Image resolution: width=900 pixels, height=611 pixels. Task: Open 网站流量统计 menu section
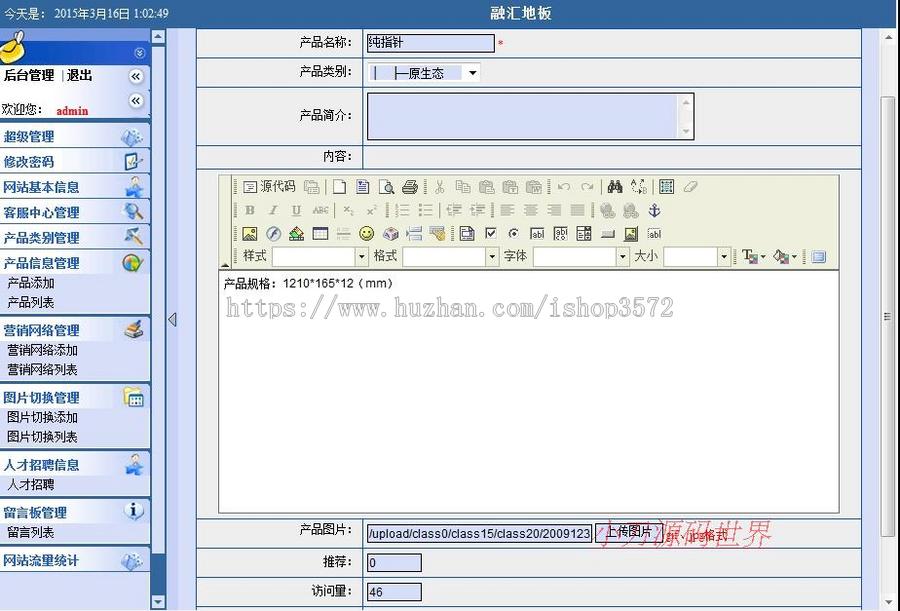[75, 560]
